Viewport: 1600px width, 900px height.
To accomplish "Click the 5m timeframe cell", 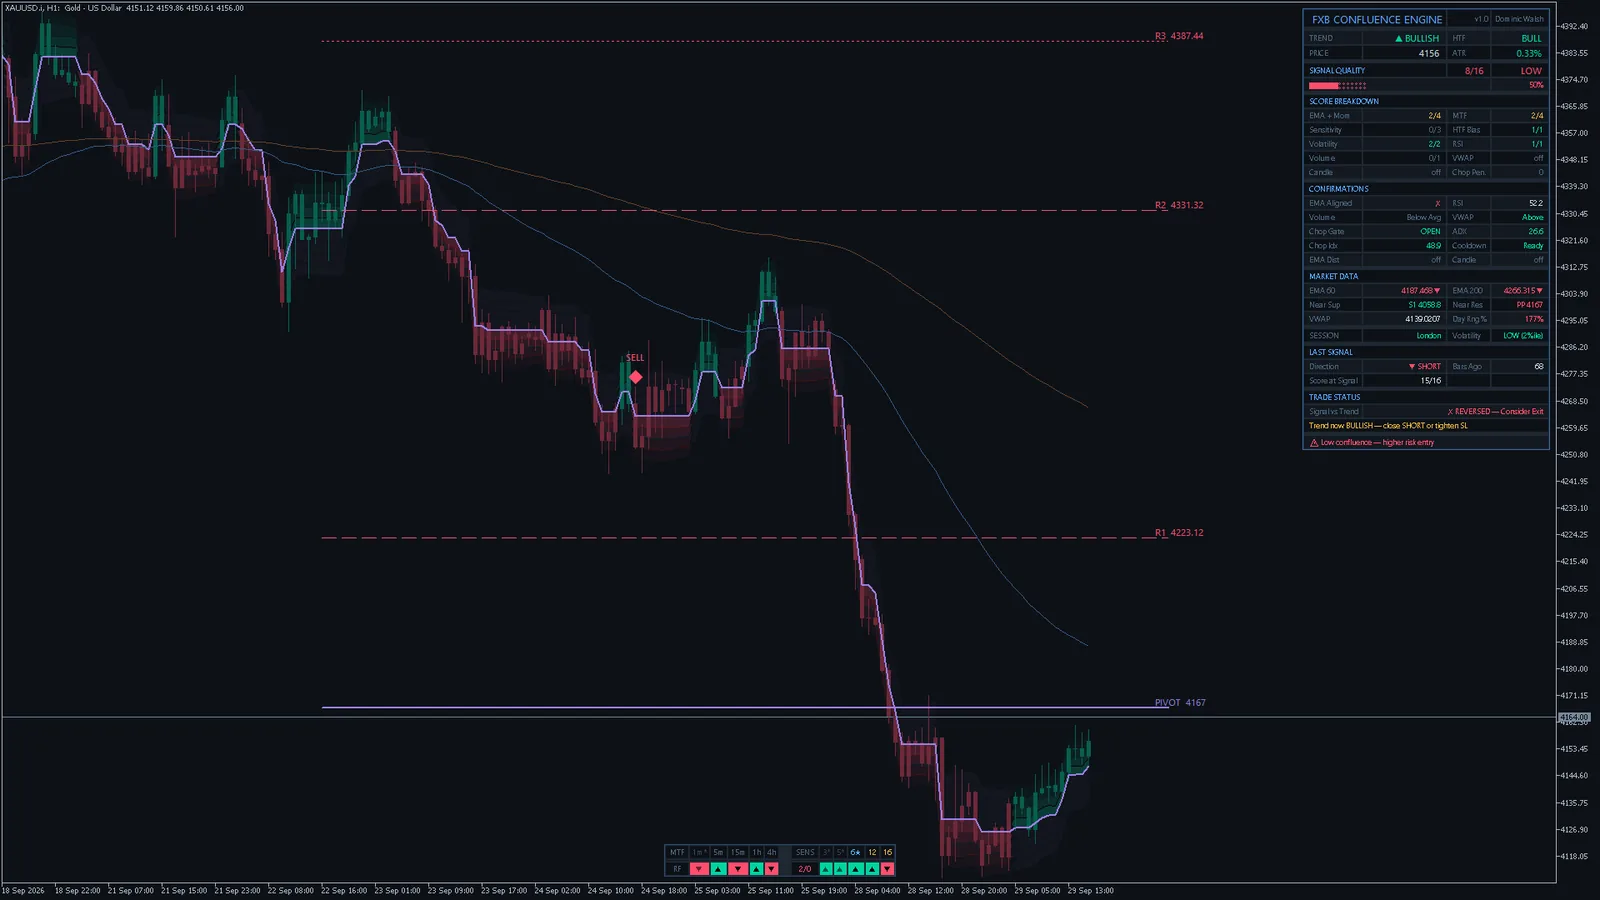I will click(x=718, y=852).
